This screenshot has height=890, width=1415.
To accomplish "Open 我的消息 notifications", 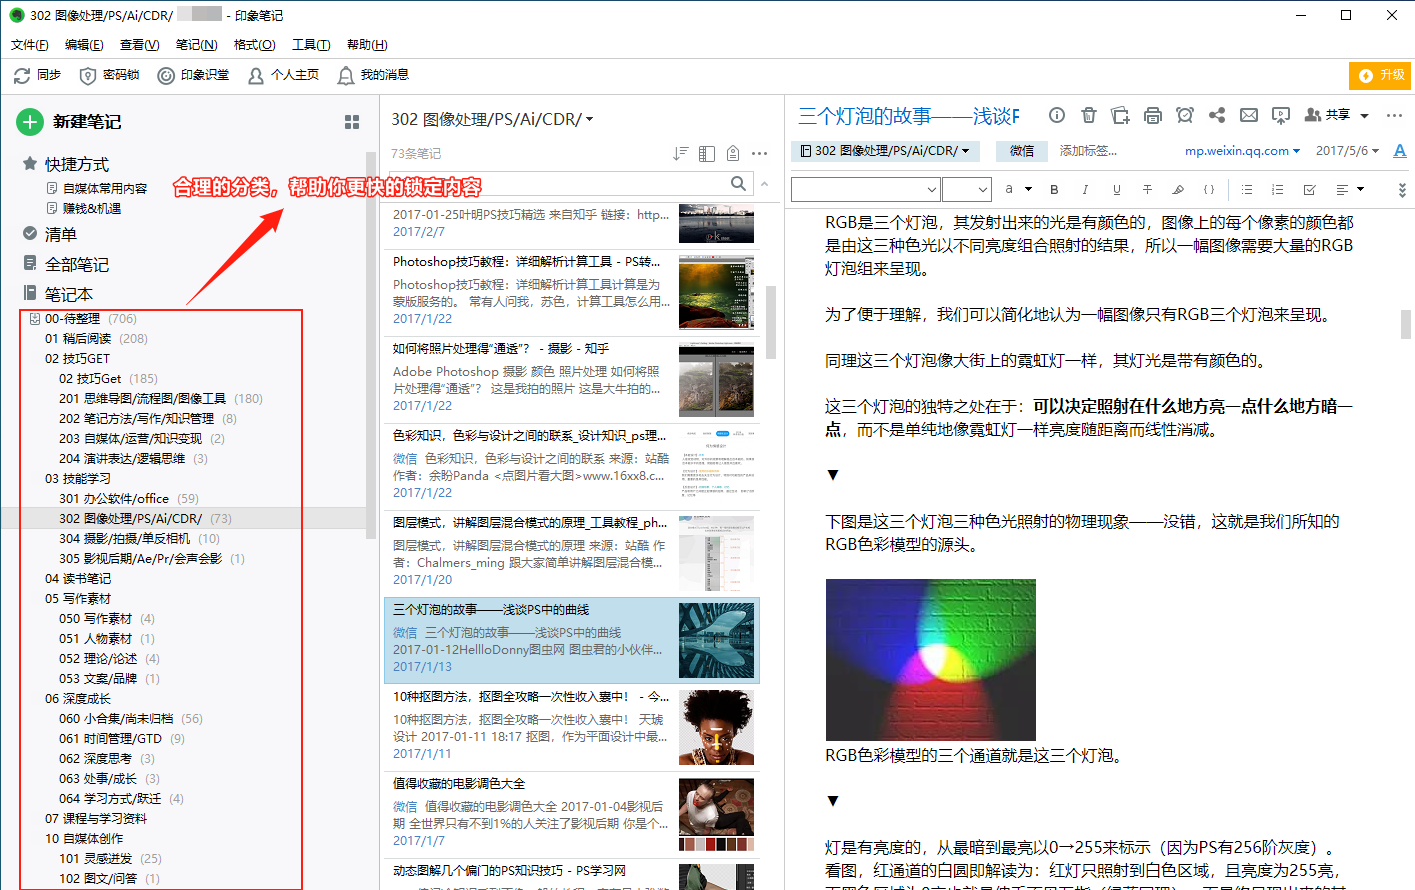I will 373,75.
